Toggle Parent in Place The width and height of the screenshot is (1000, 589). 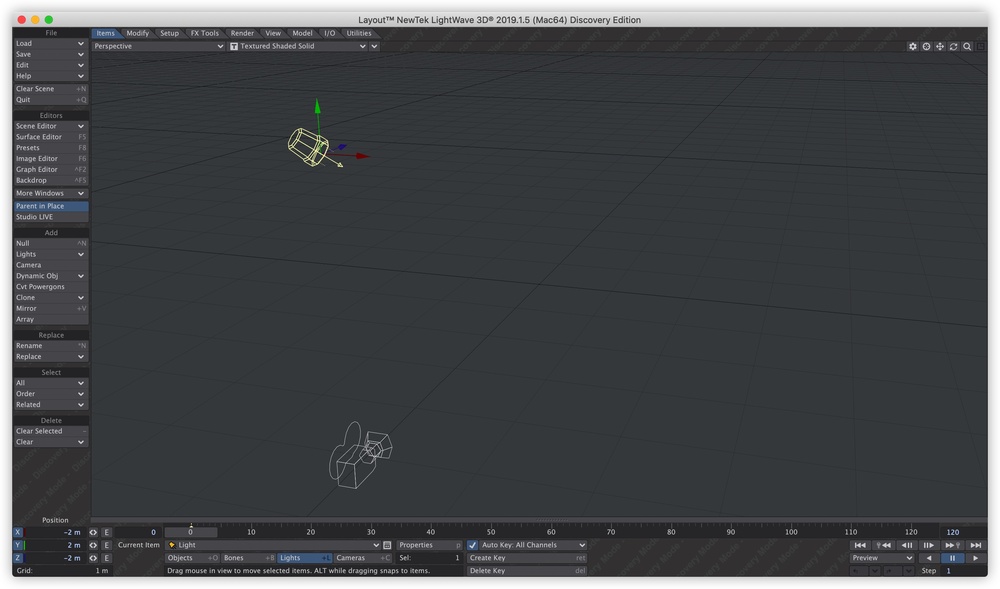[50, 207]
